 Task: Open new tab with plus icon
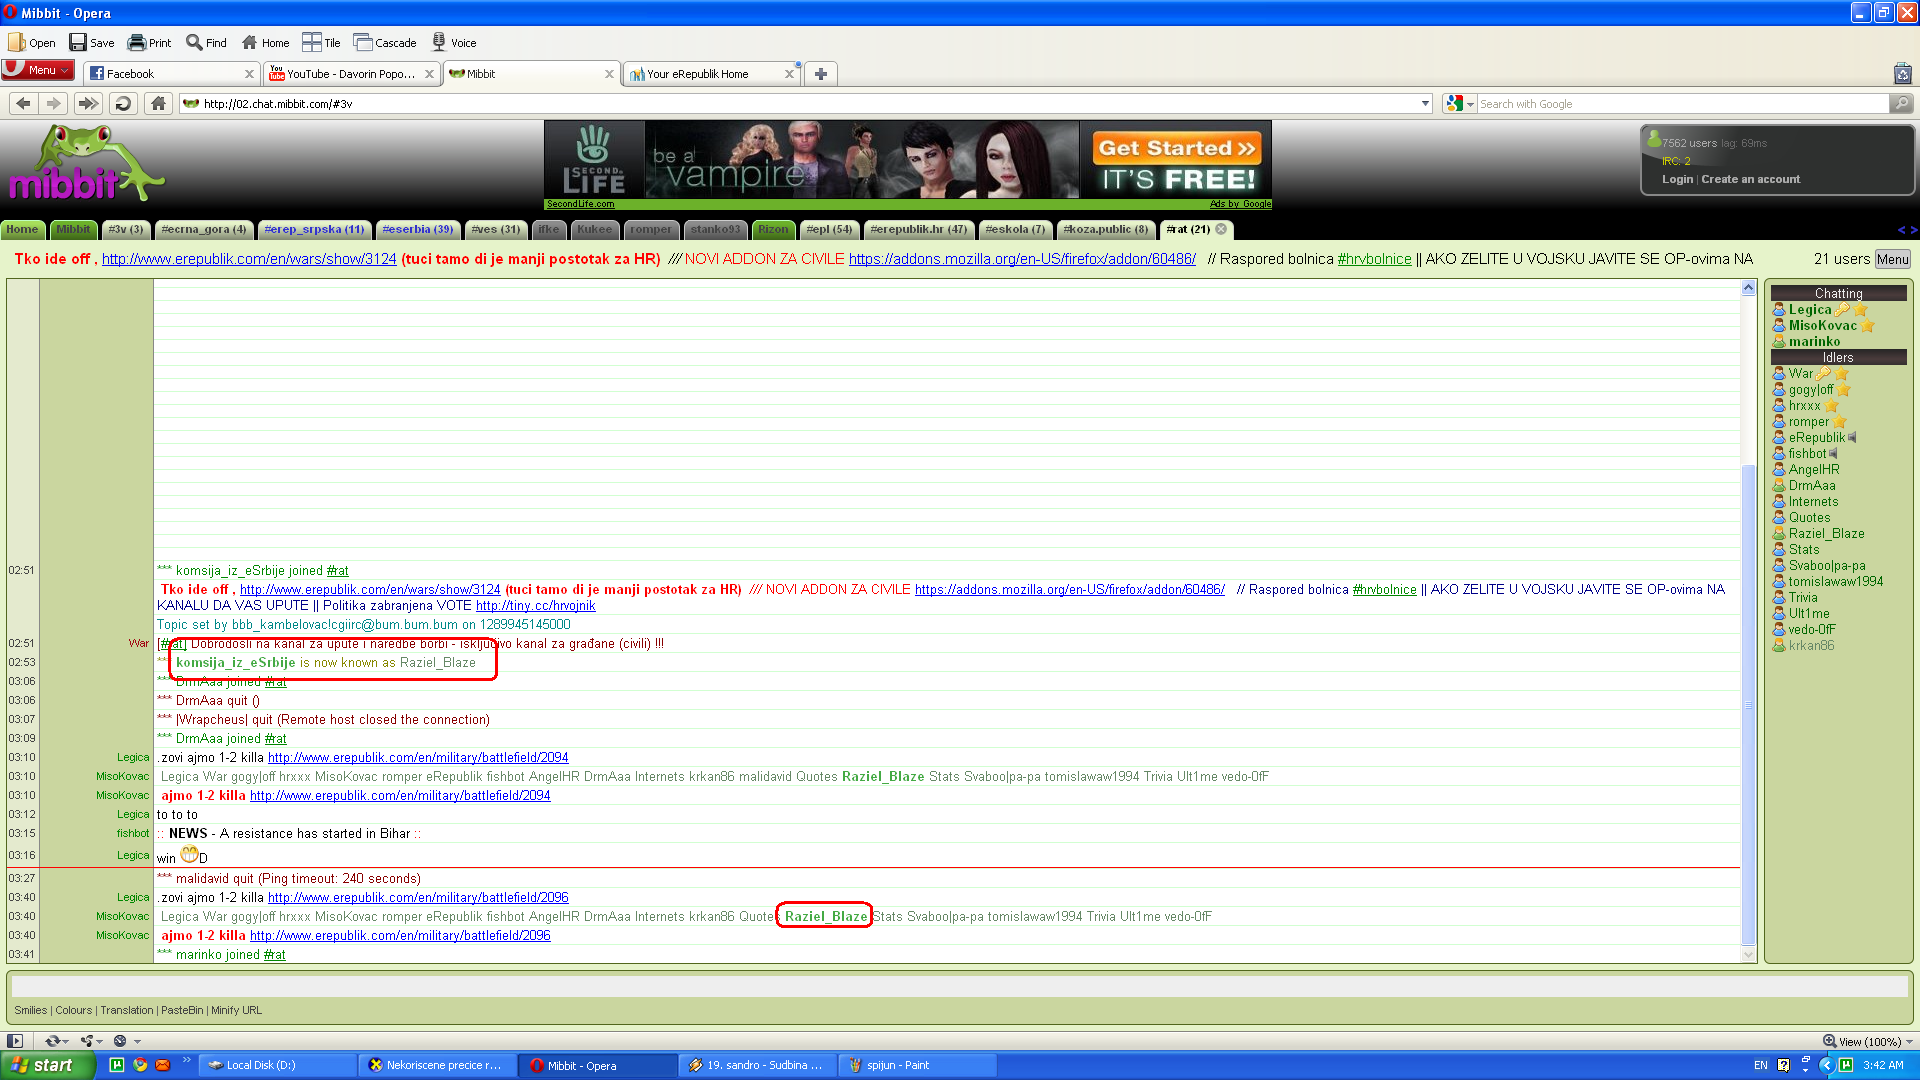point(821,74)
